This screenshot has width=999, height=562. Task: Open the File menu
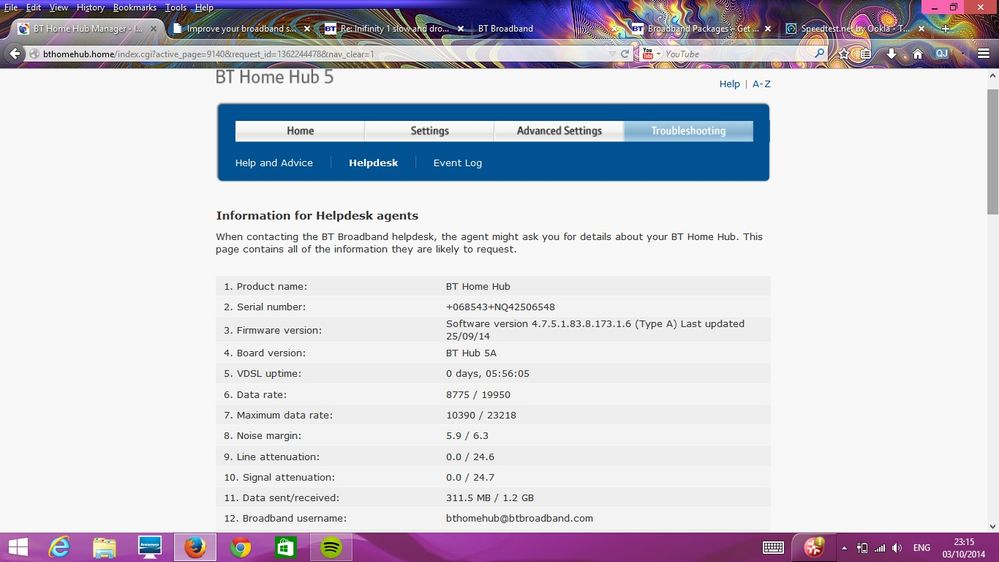tap(11, 8)
